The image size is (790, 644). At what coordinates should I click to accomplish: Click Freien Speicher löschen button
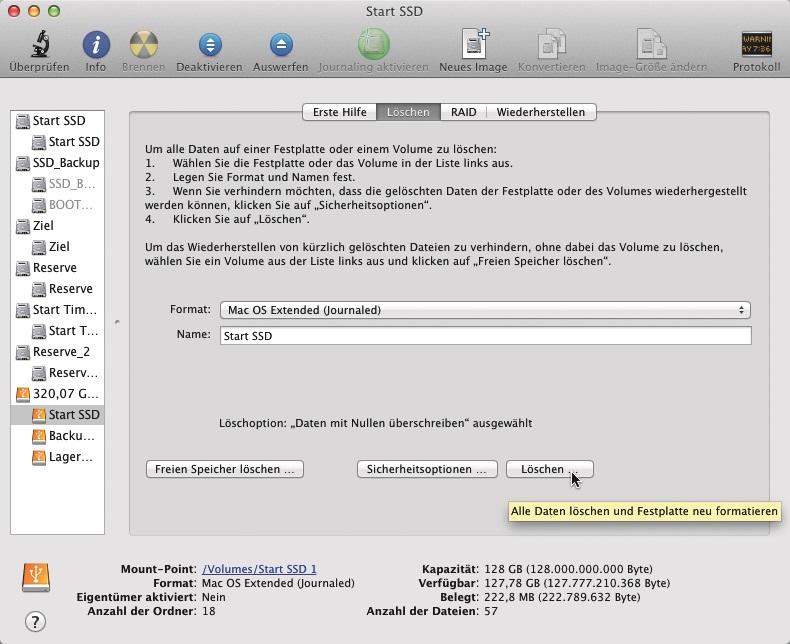point(225,469)
